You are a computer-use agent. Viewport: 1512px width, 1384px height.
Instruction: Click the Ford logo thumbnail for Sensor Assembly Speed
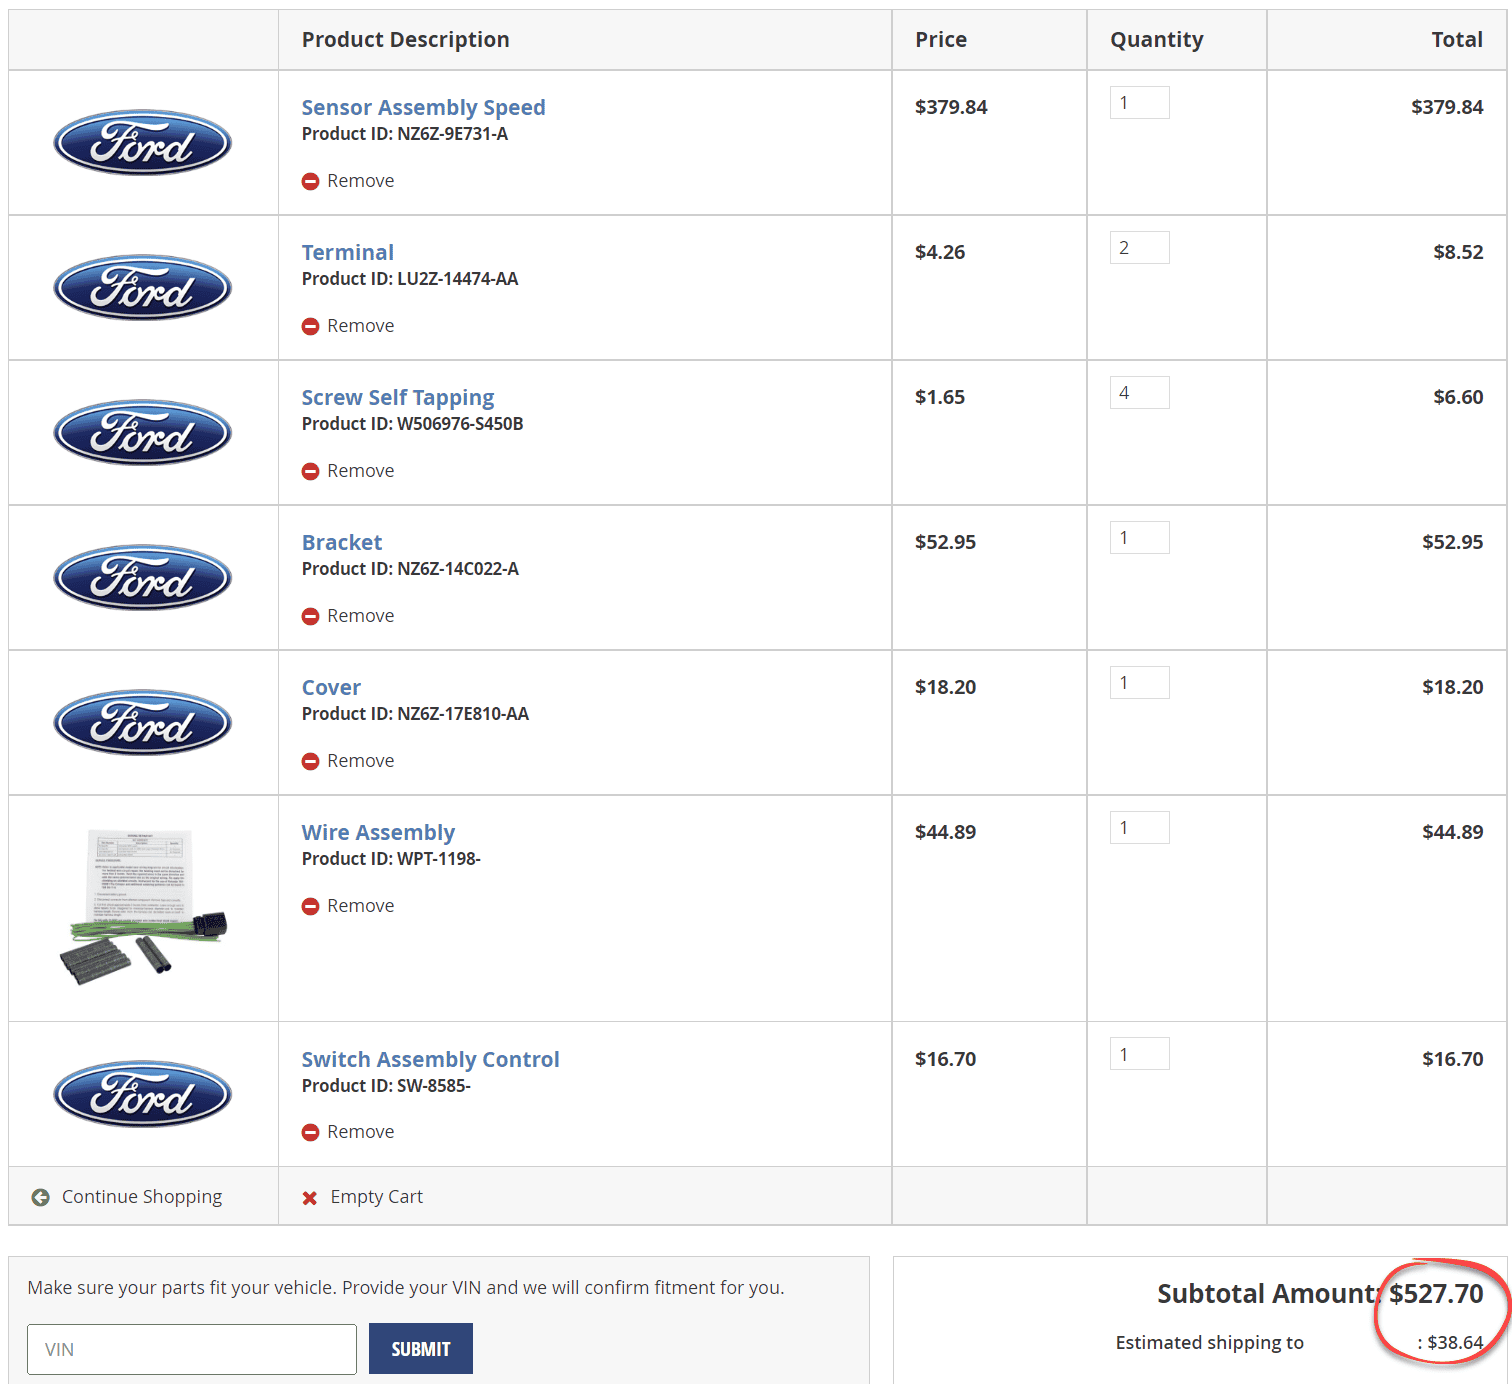coord(143,142)
